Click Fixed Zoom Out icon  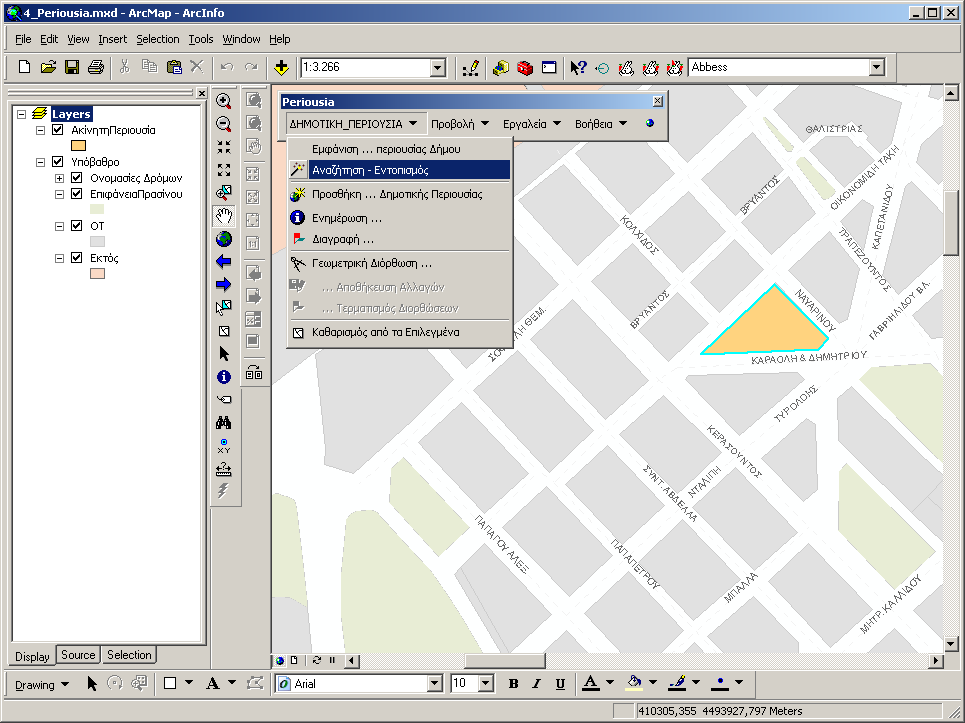coord(224,170)
